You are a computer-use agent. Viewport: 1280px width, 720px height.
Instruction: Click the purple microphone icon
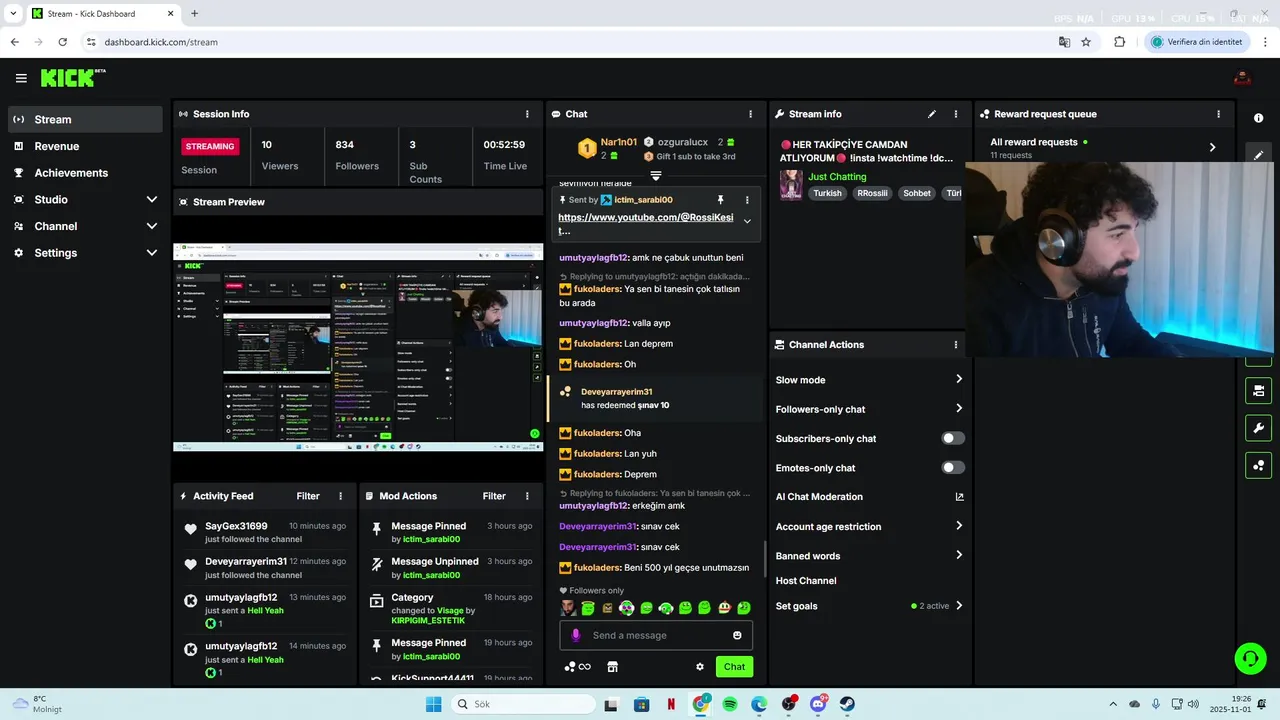pos(575,635)
